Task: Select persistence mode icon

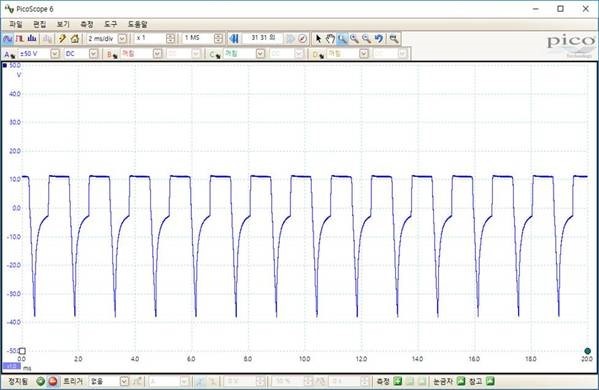Action: [x=20, y=39]
